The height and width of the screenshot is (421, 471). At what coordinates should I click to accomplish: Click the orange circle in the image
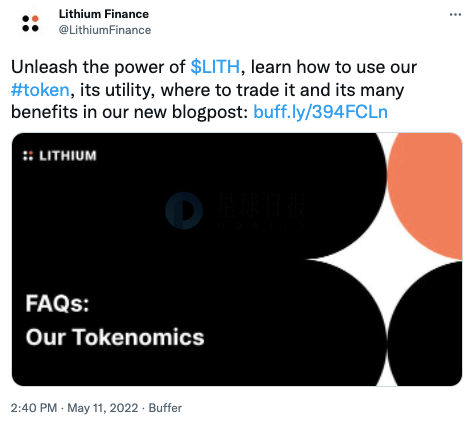click(x=425, y=195)
